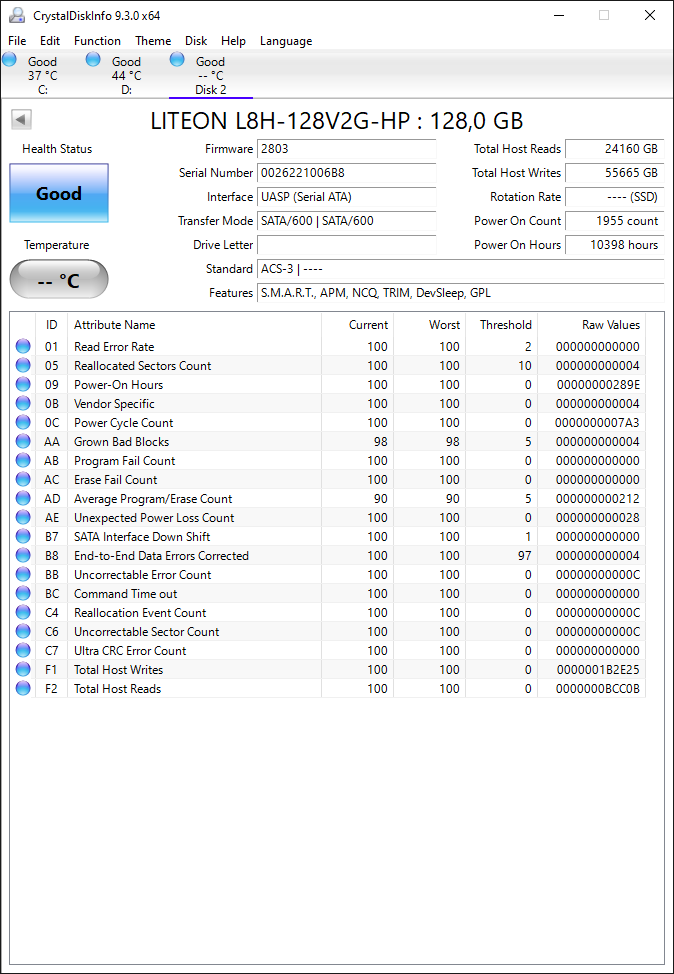Click the CrystalDiskInfo app icon in title bar

click(16, 15)
